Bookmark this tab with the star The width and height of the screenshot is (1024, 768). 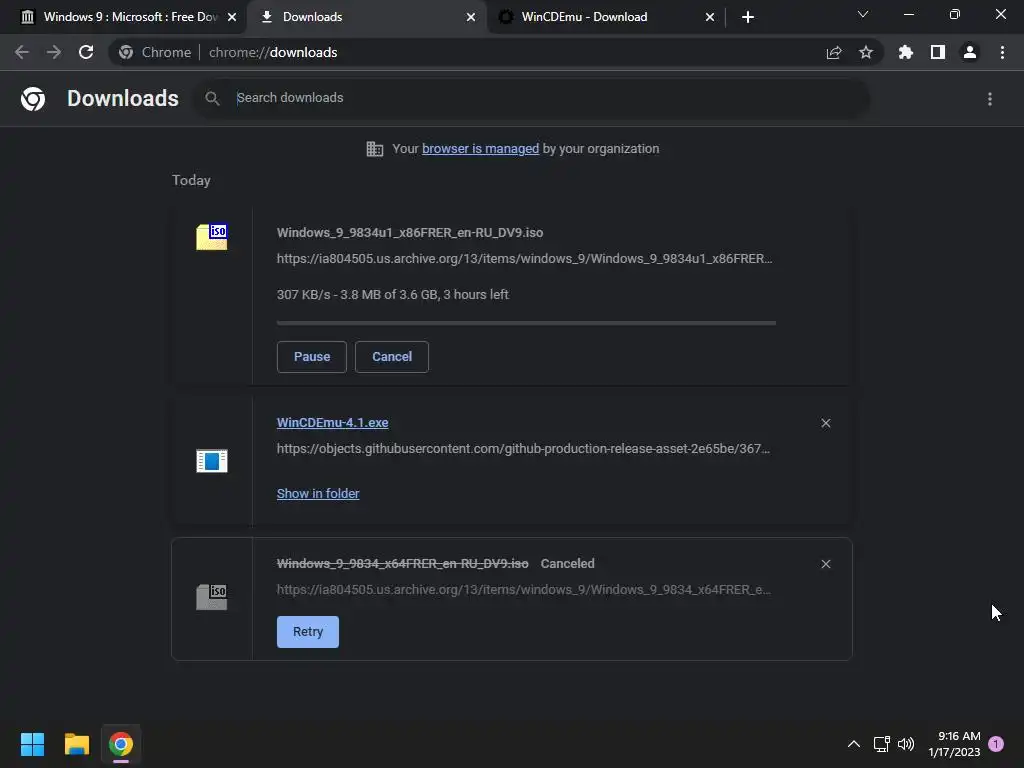[866, 52]
